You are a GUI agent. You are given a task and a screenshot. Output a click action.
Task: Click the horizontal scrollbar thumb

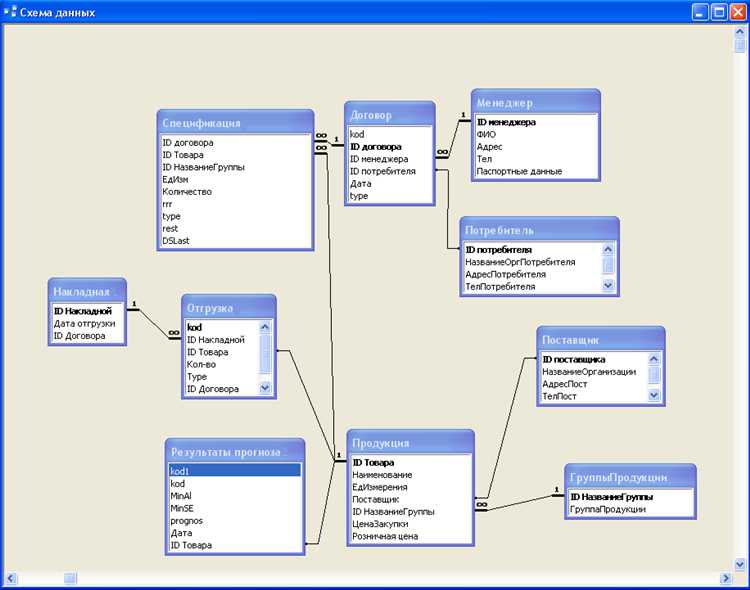click(70, 578)
